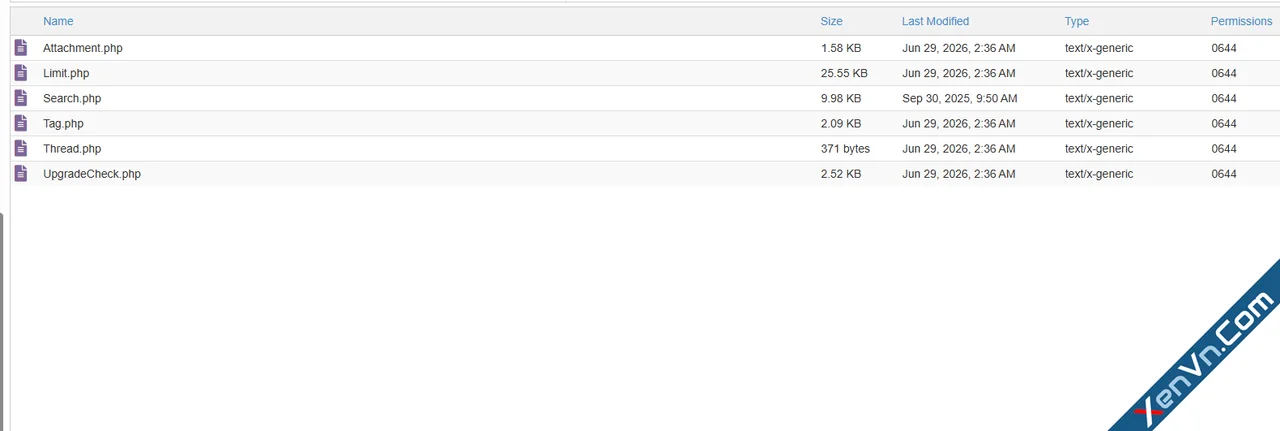This screenshot has height=431, width=1280.
Task: Sort files by the Size column
Action: point(831,21)
